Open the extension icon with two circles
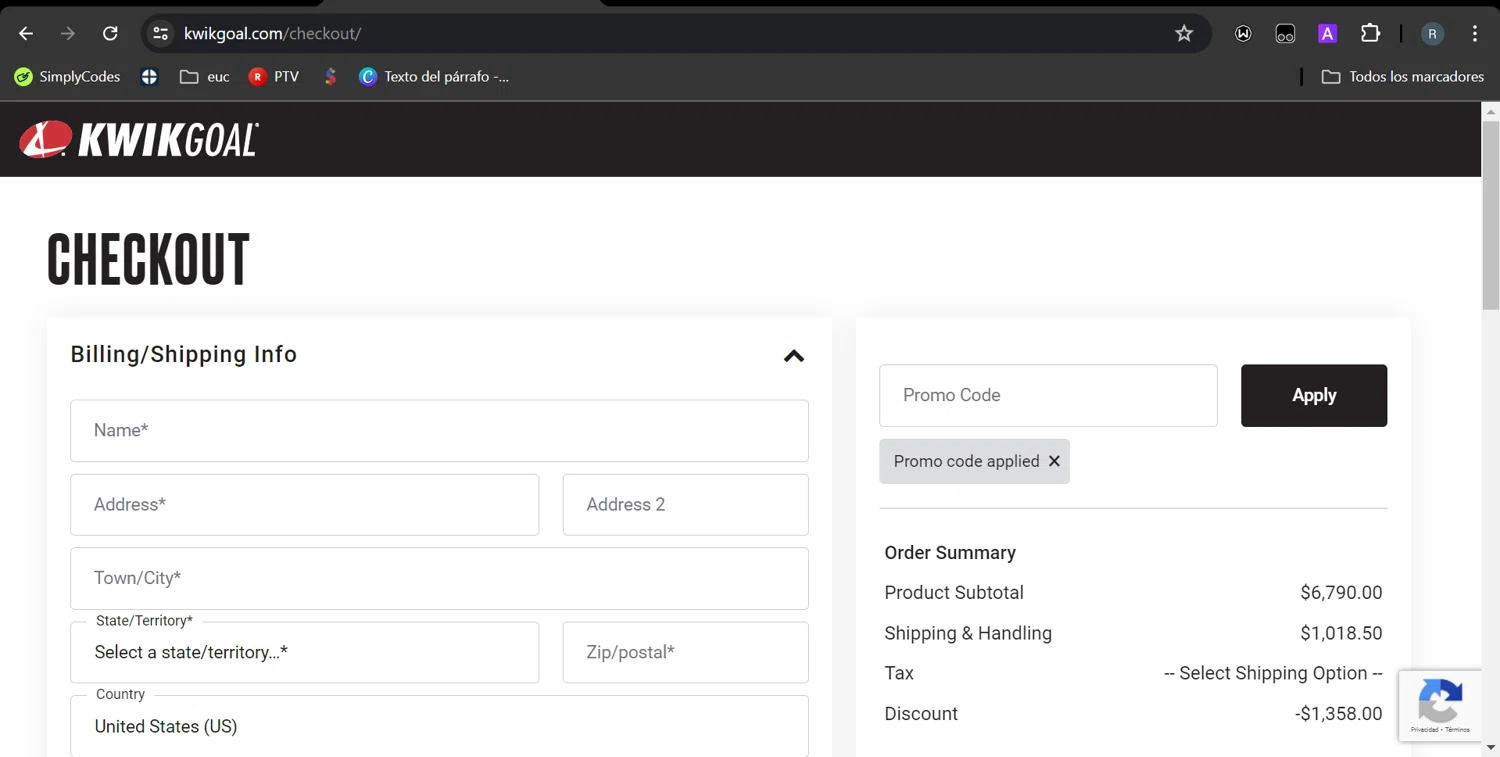This screenshot has width=1500, height=757. [x=1285, y=34]
